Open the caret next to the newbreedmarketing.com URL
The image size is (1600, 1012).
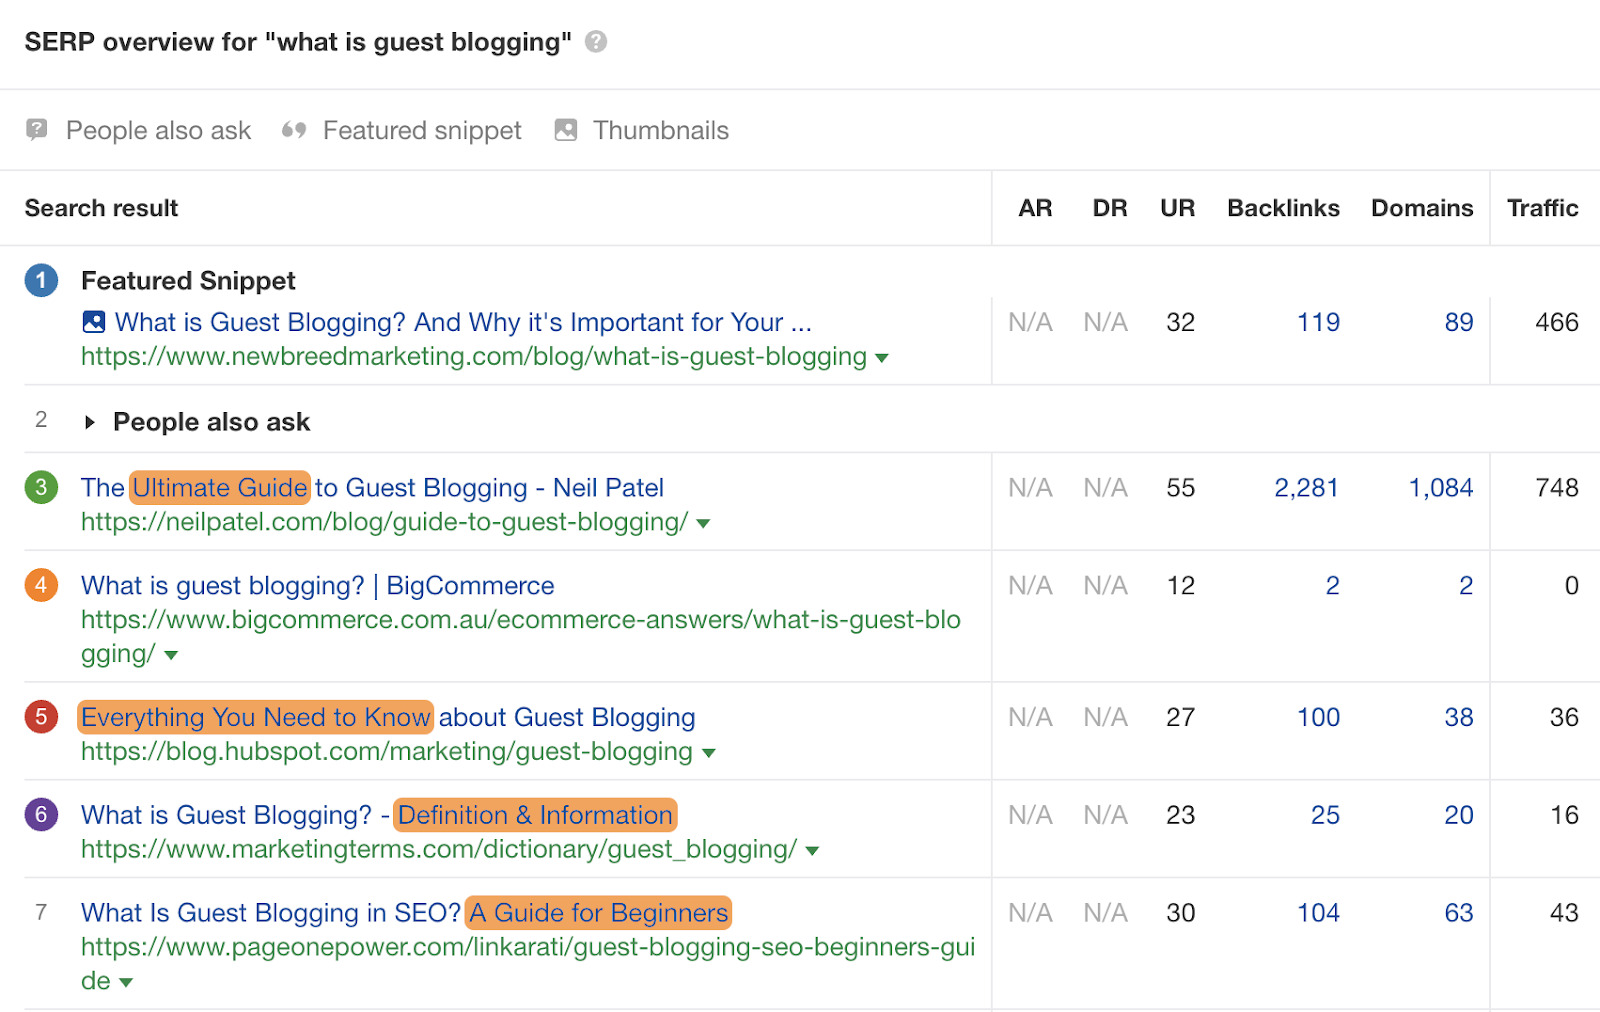click(x=882, y=357)
